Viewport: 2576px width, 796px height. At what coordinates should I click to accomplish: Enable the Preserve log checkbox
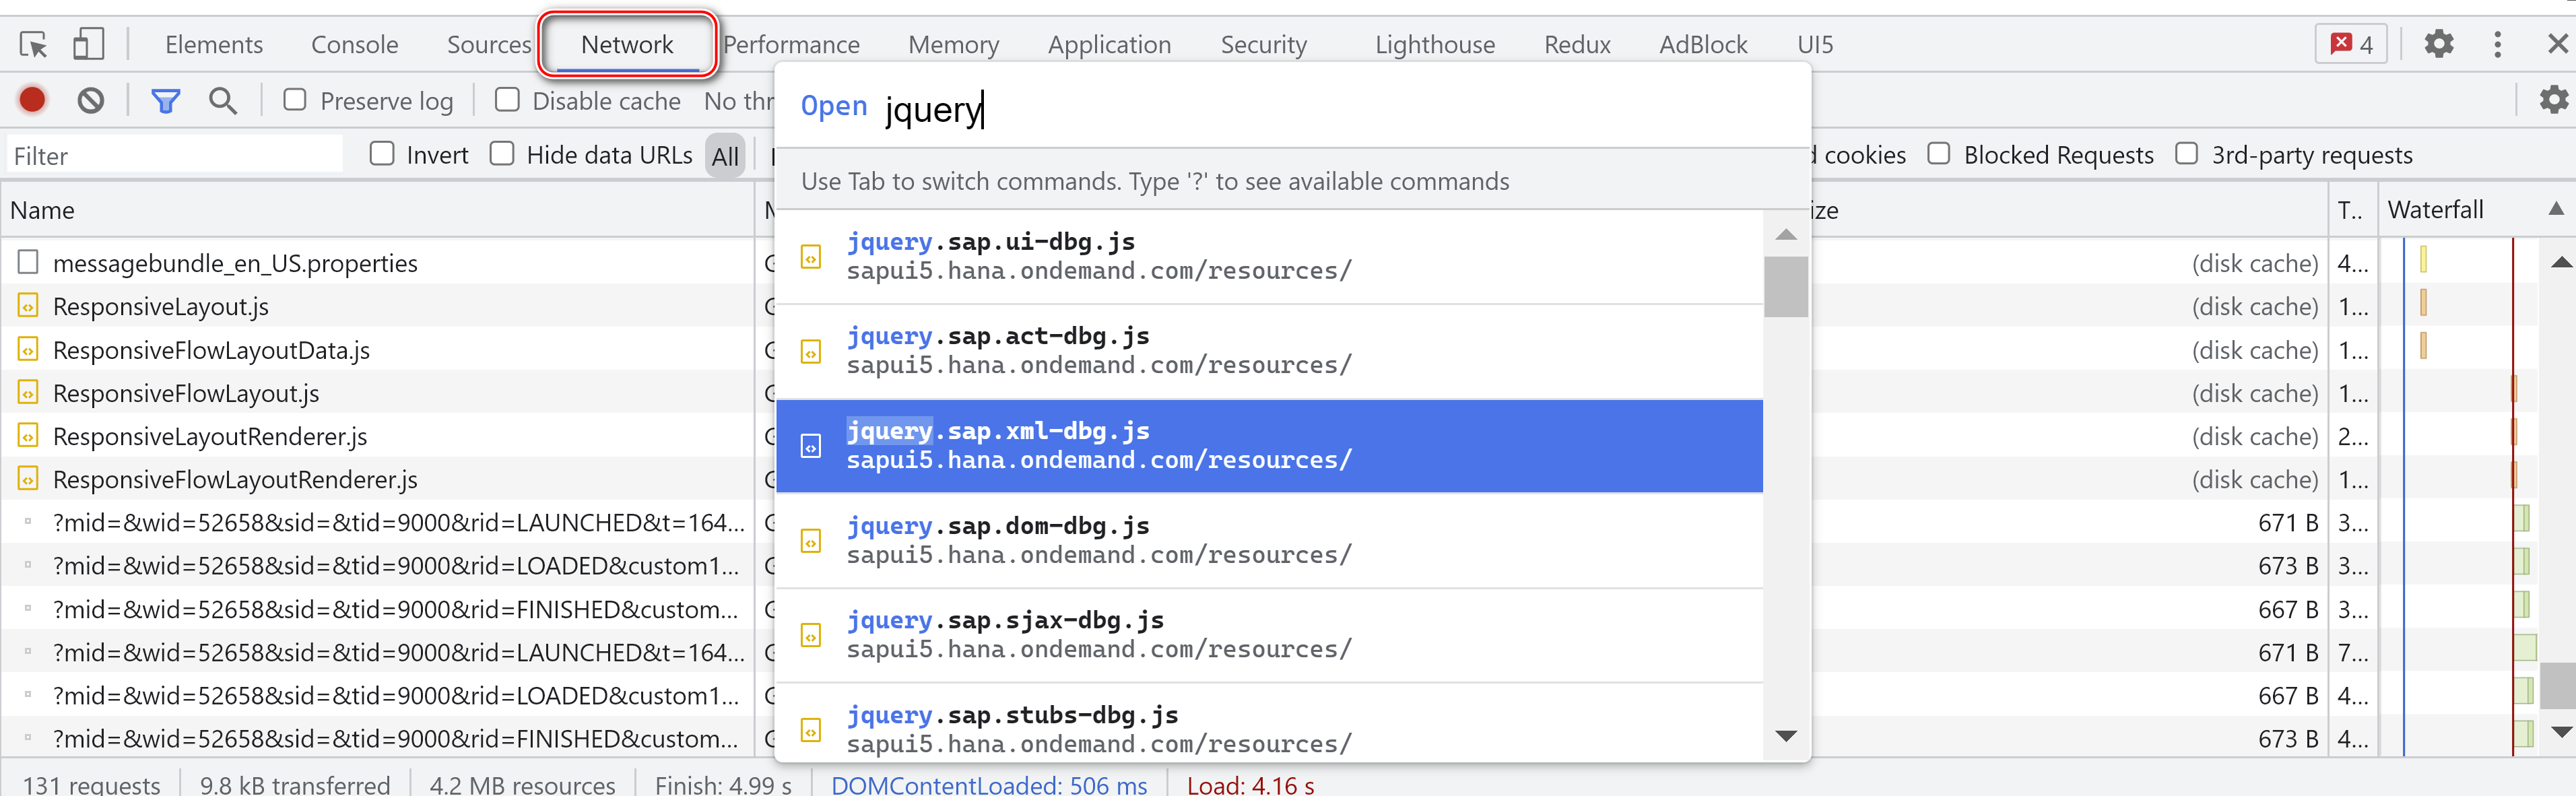pos(295,99)
